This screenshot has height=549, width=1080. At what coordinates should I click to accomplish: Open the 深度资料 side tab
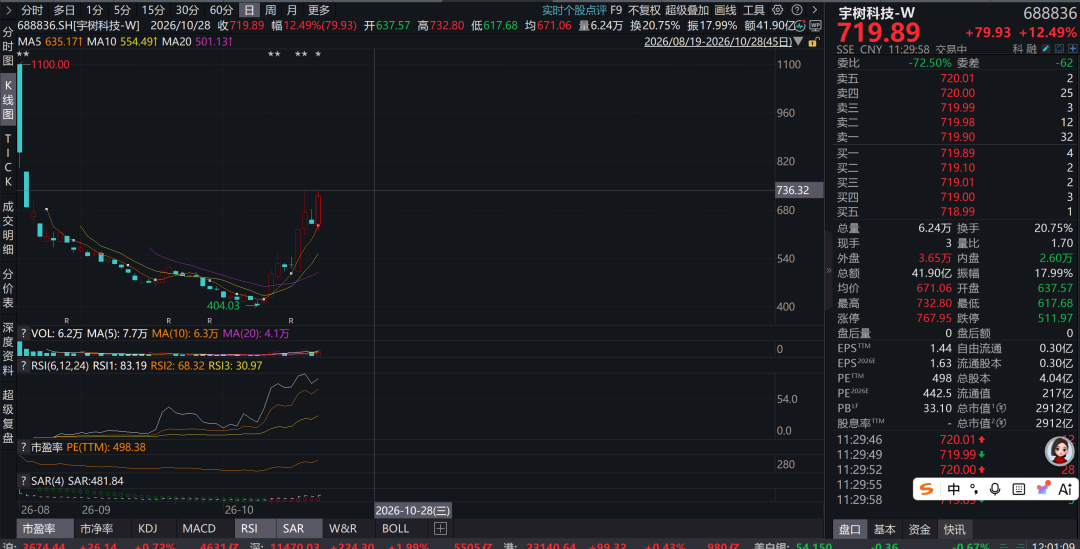8,348
